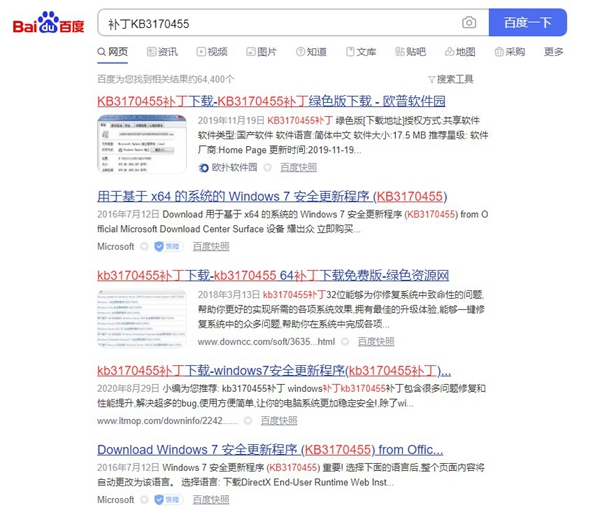Click 保障 shield badge under the x64 result

point(168,246)
